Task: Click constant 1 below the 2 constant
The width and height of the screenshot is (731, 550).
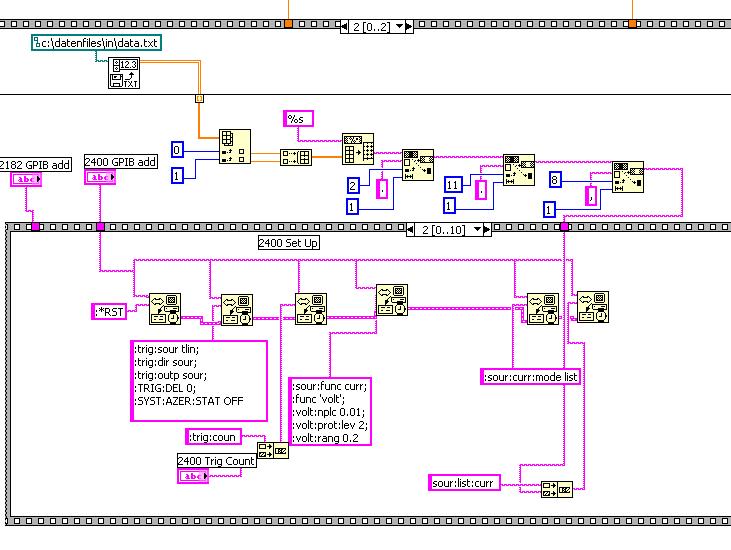Action: 352,206
